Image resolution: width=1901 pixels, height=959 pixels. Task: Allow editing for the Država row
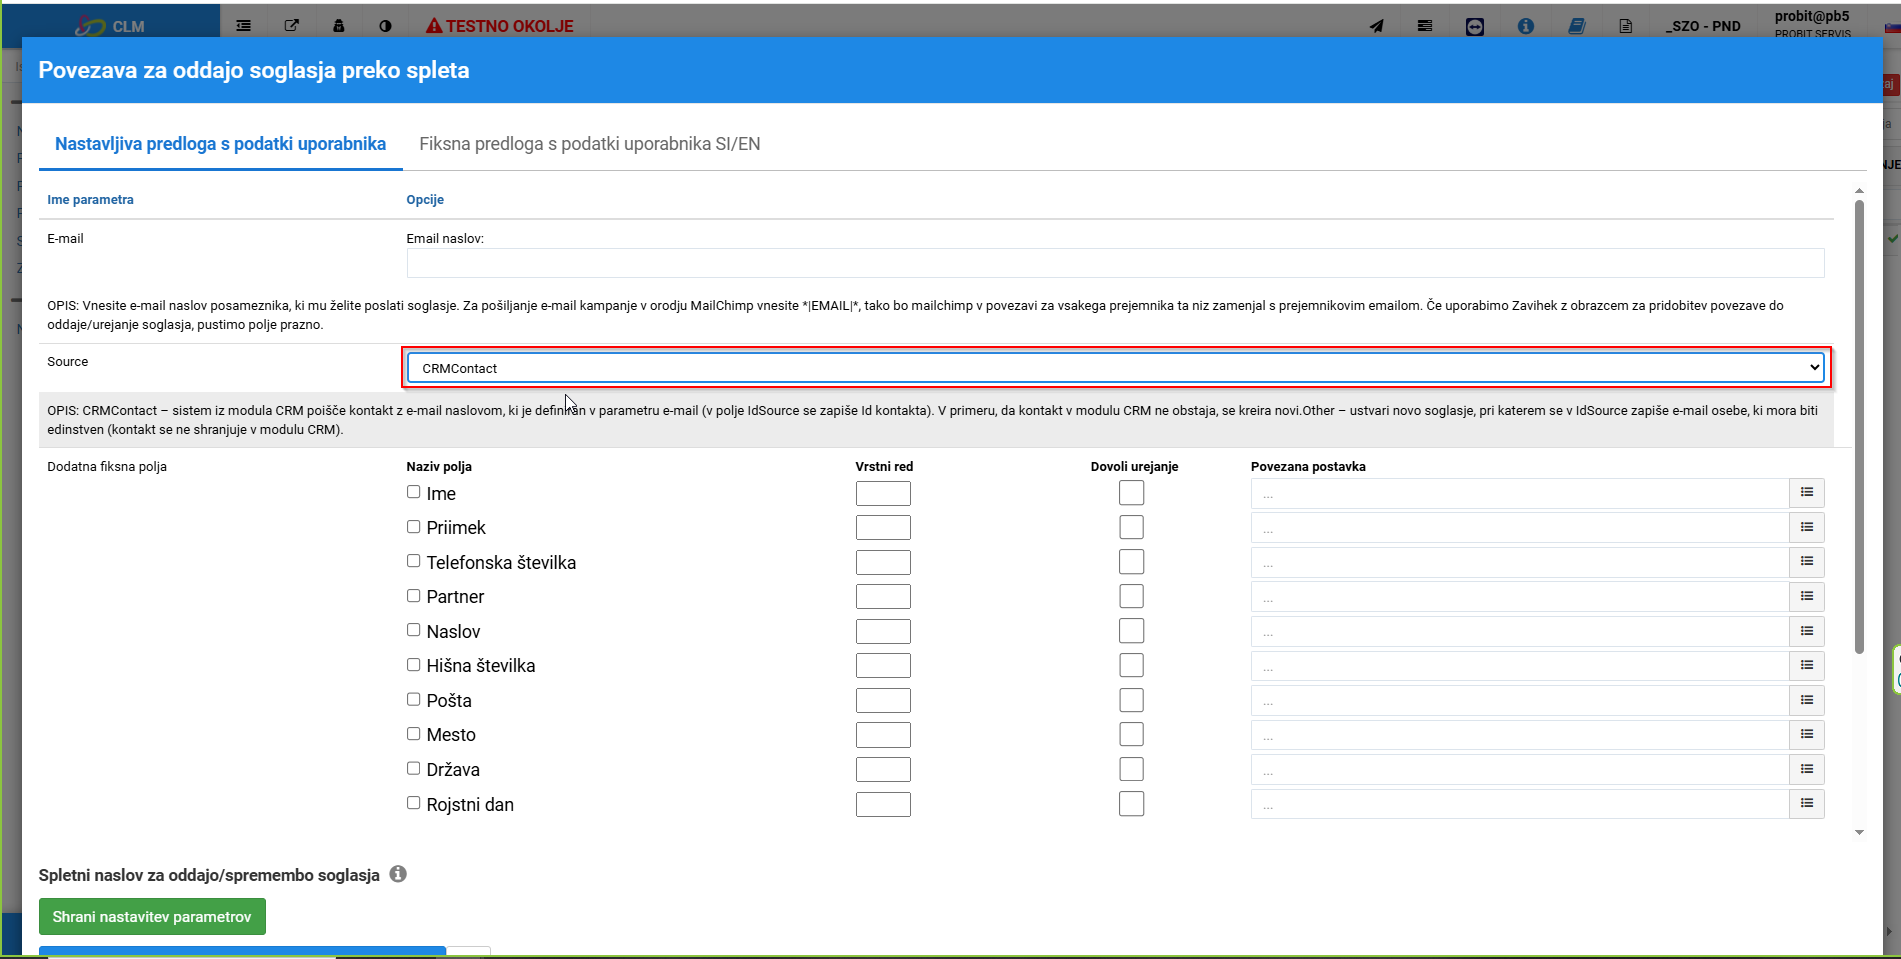tap(1131, 769)
